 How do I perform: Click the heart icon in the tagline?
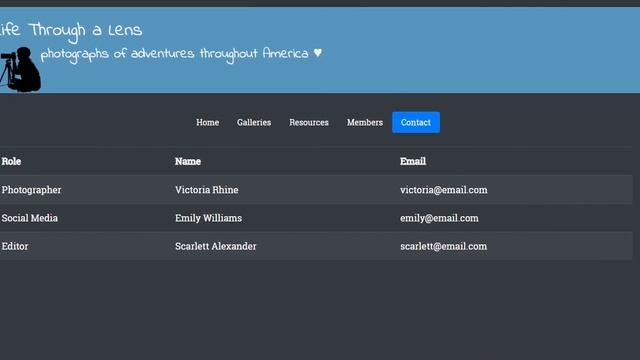pyautogui.click(x=318, y=53)
